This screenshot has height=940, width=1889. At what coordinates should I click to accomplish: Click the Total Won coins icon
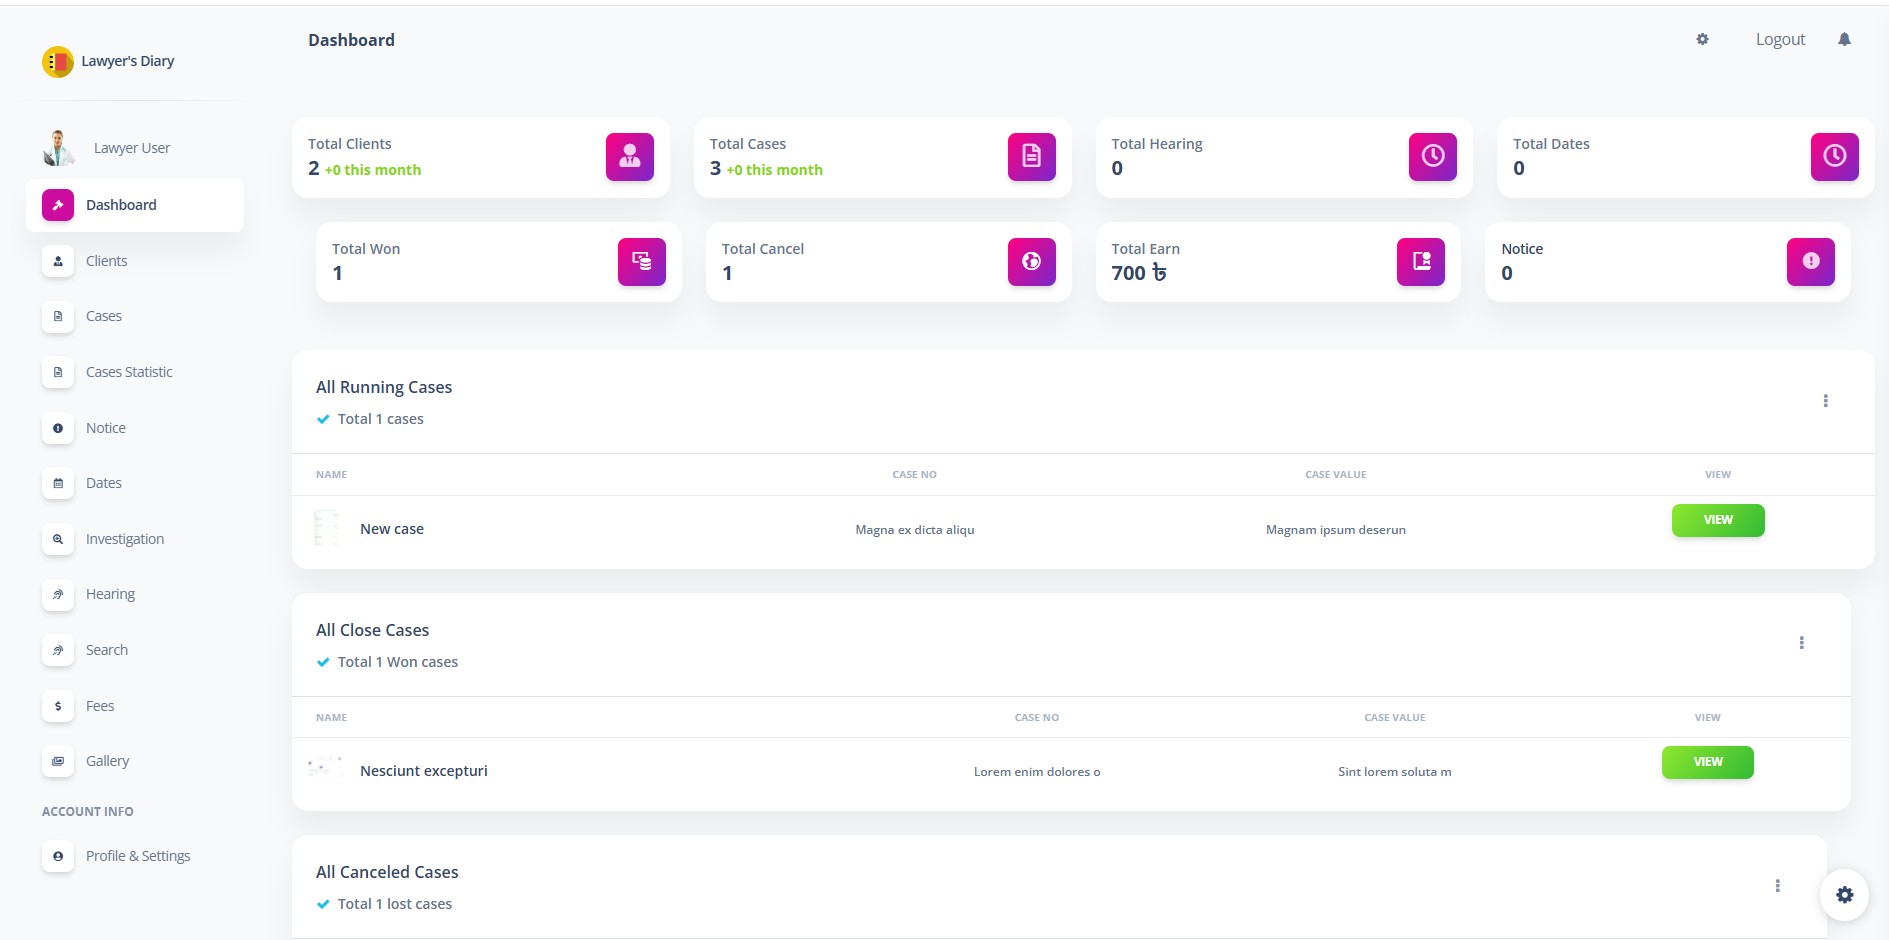tap(640, 261)
